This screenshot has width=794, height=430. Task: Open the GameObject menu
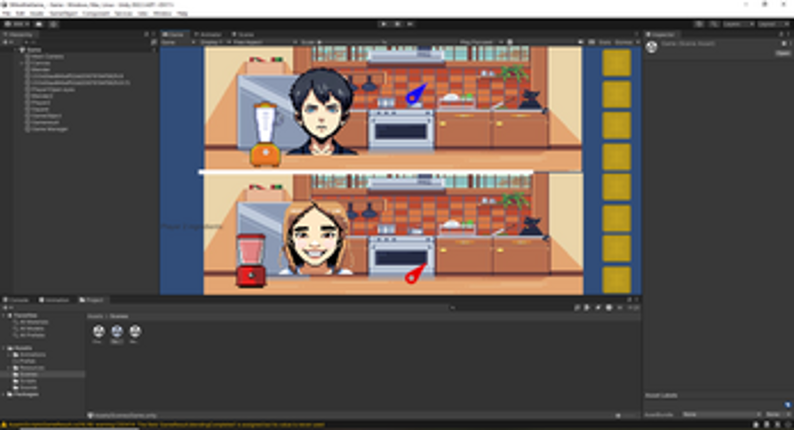tap(63, 13)
